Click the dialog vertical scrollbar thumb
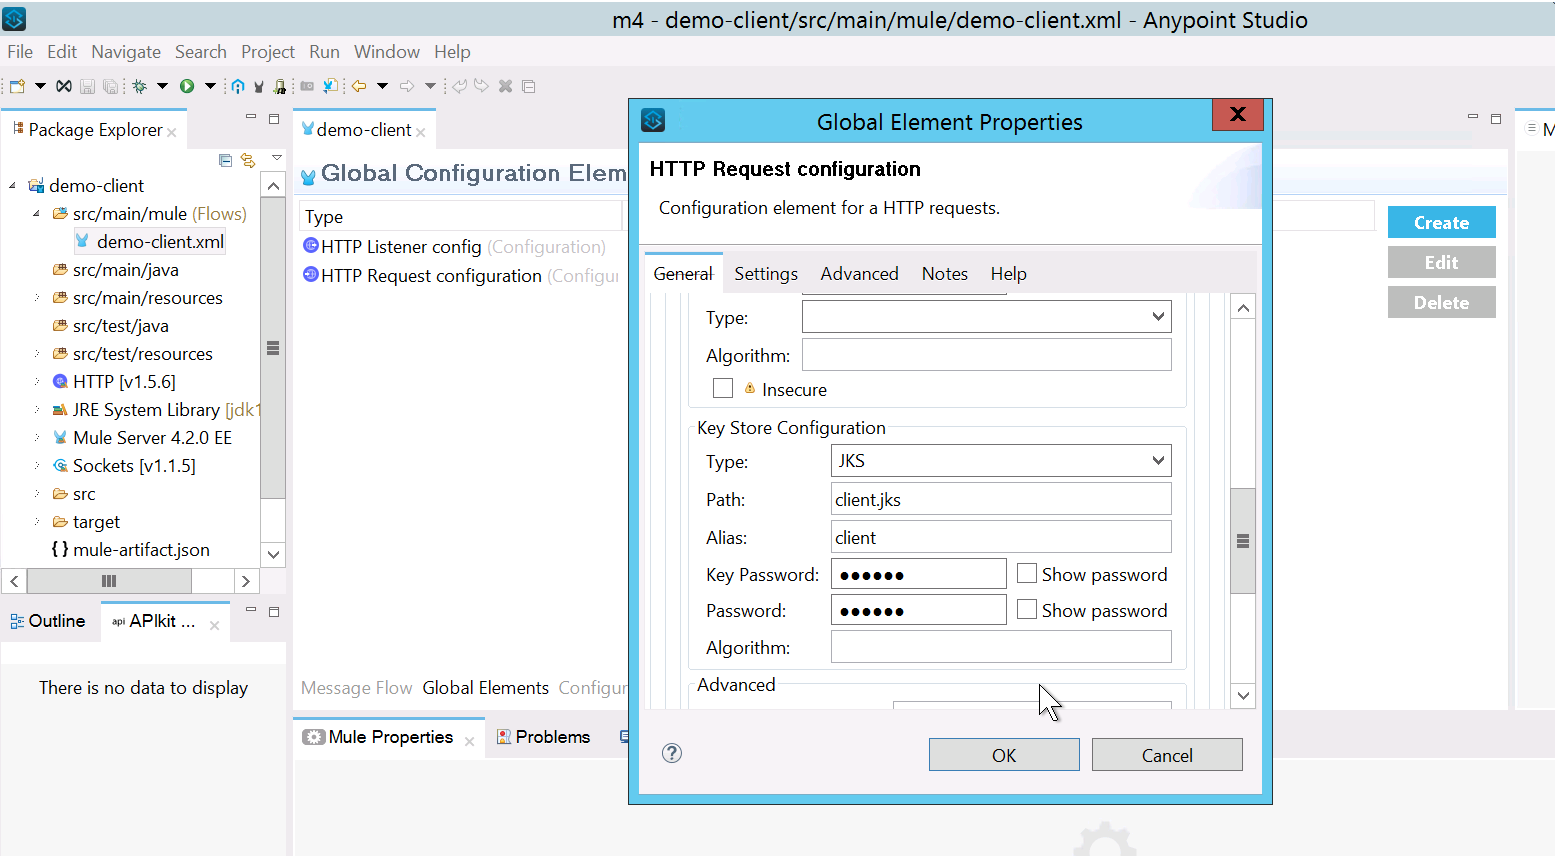This screenshot has width=1555, height=856. click(x=1243, y=541)
